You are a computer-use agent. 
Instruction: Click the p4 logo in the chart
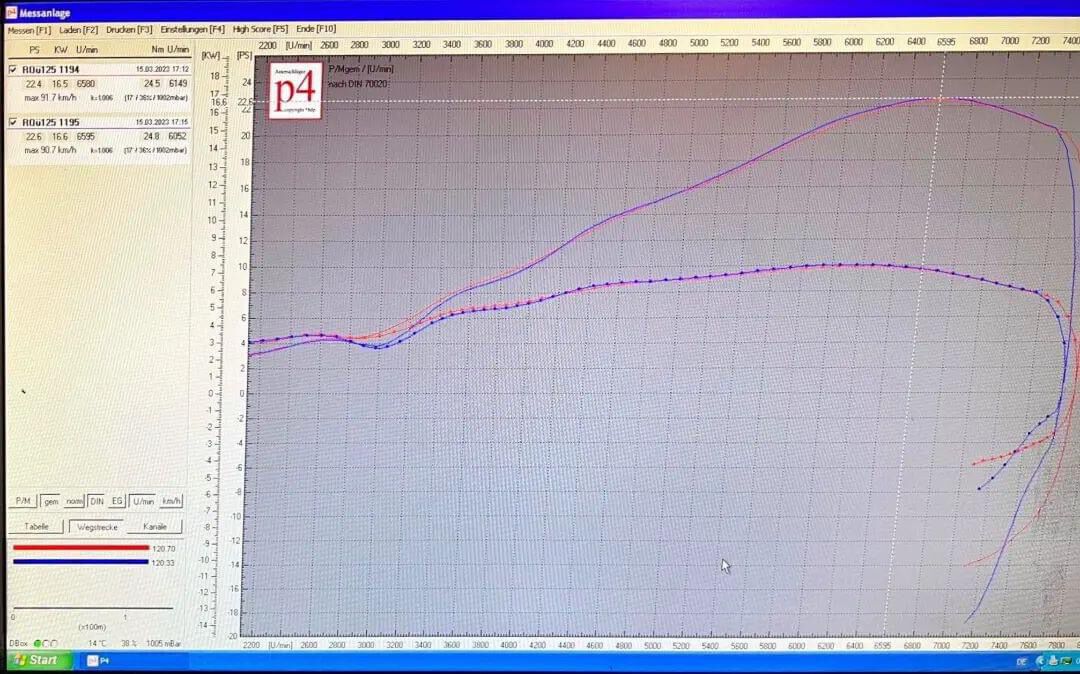click(x=296, y=90)
